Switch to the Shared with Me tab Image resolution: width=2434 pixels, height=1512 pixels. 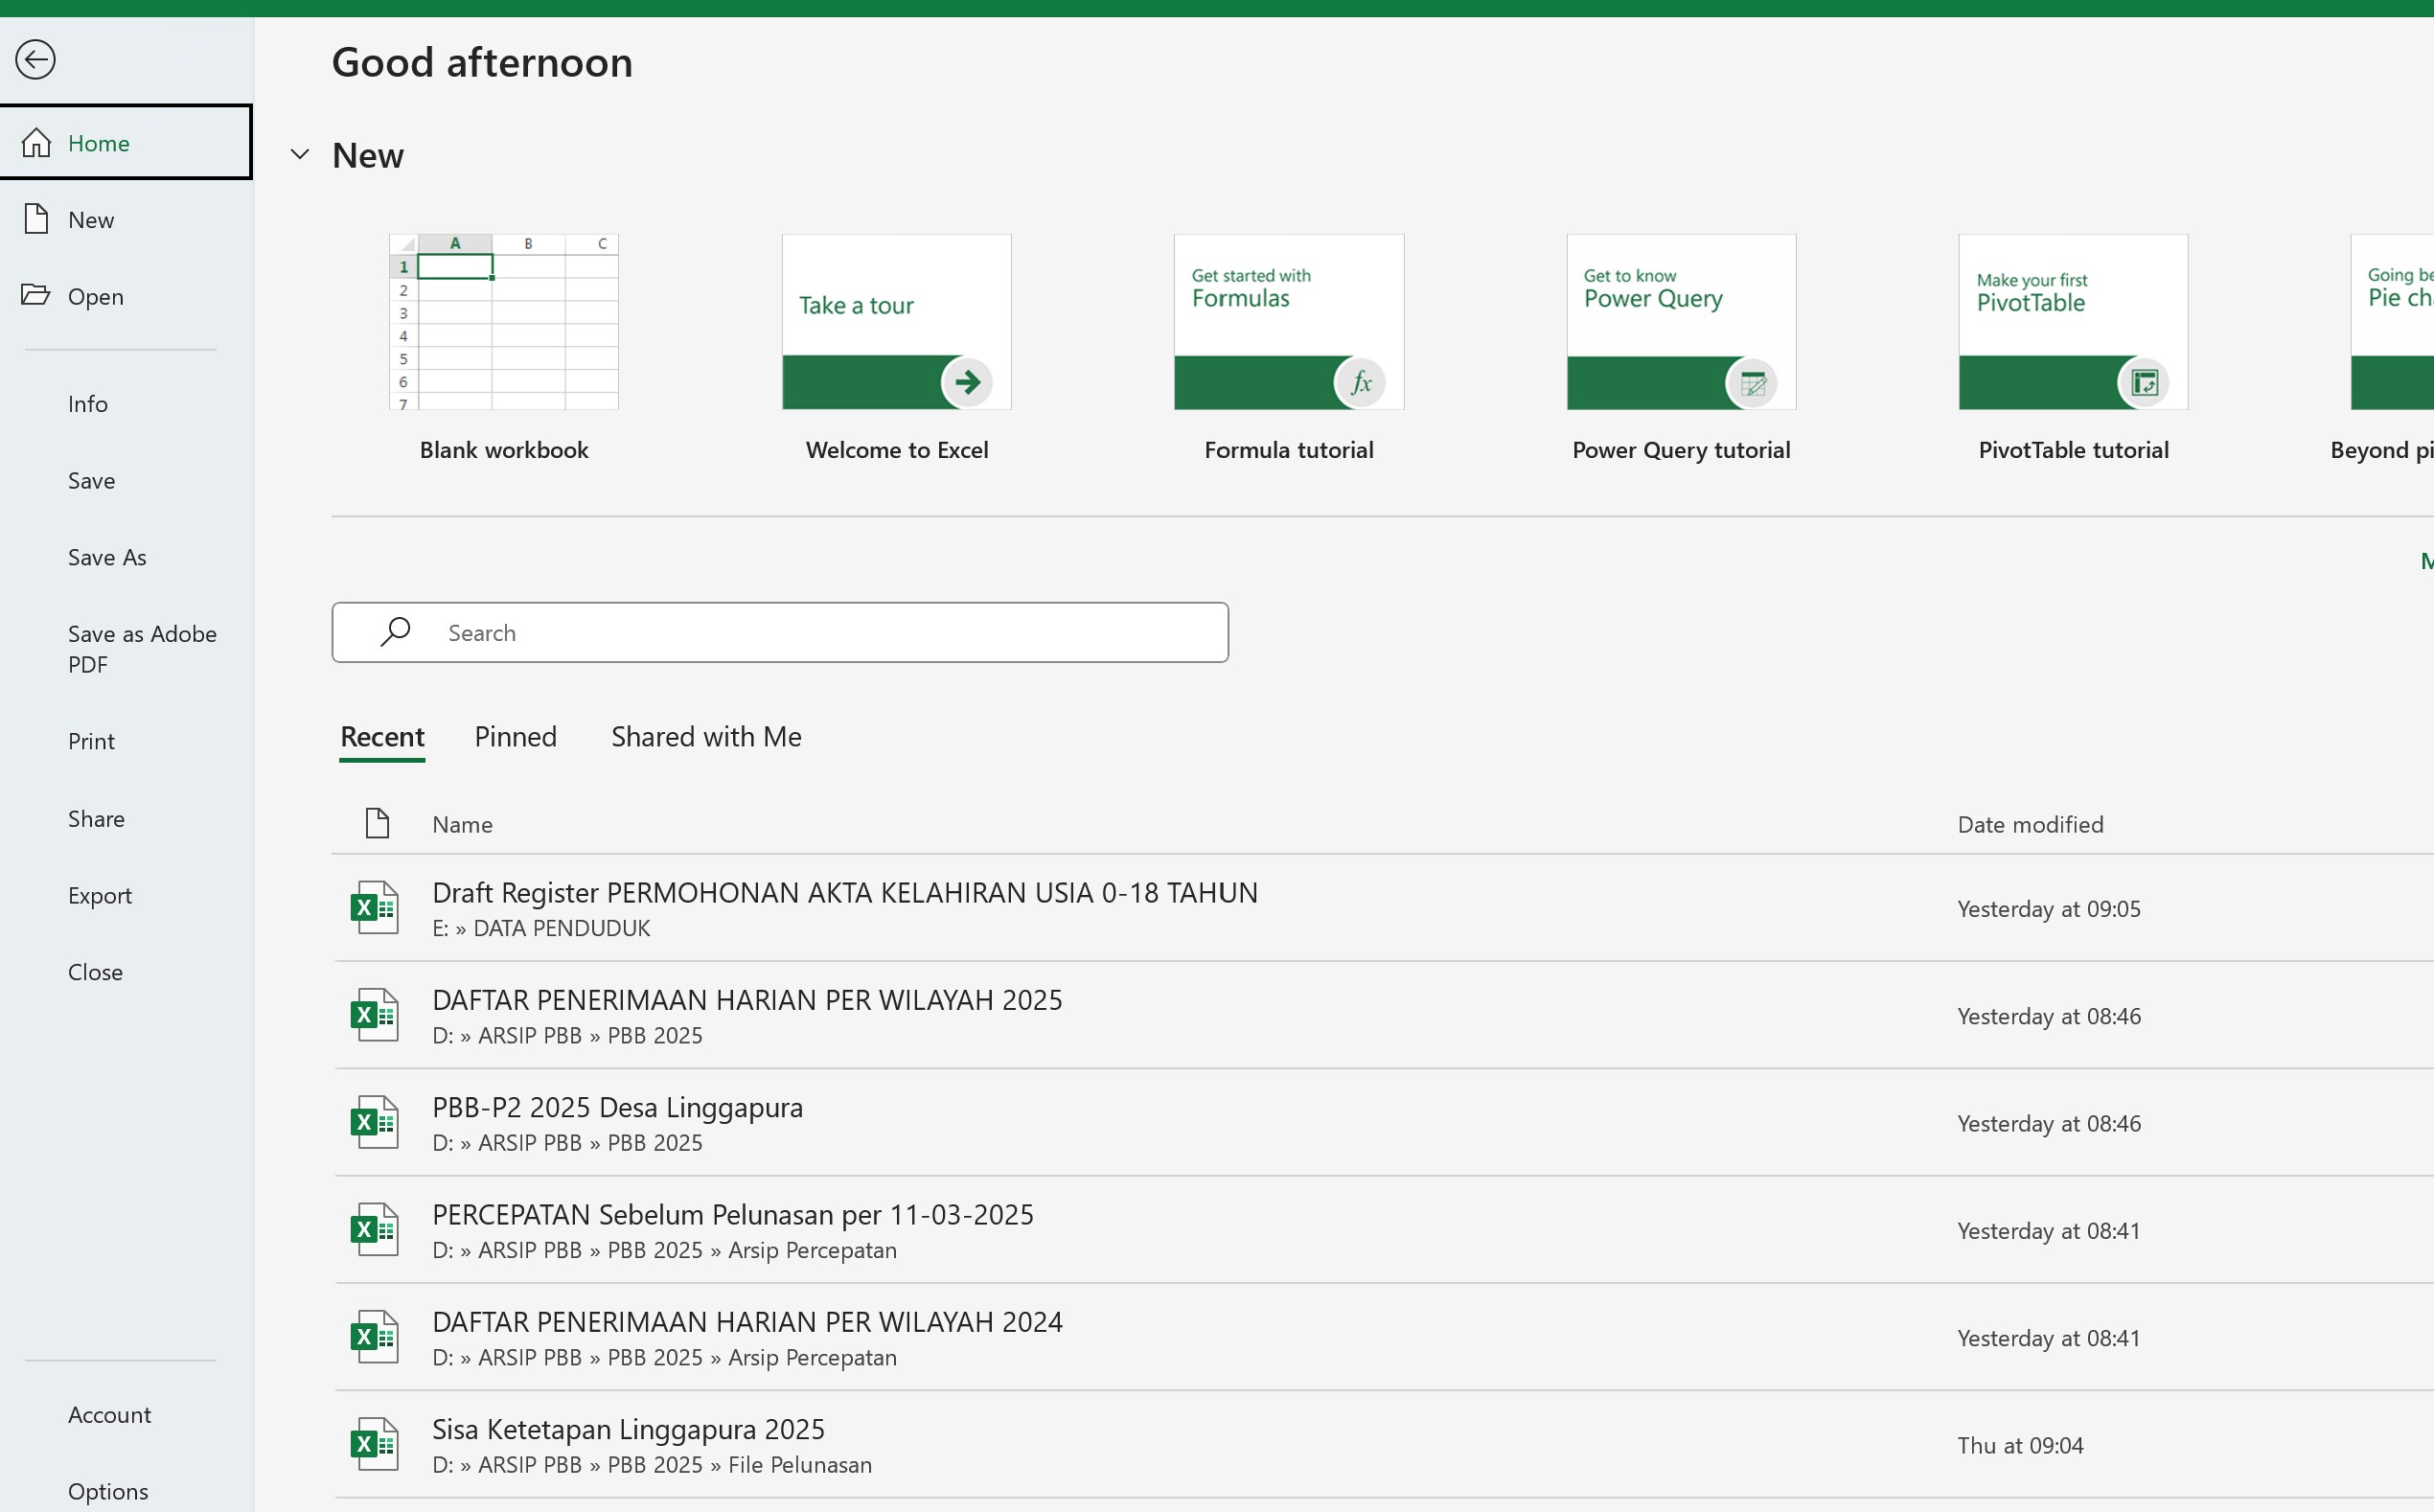tap(706, 738)
